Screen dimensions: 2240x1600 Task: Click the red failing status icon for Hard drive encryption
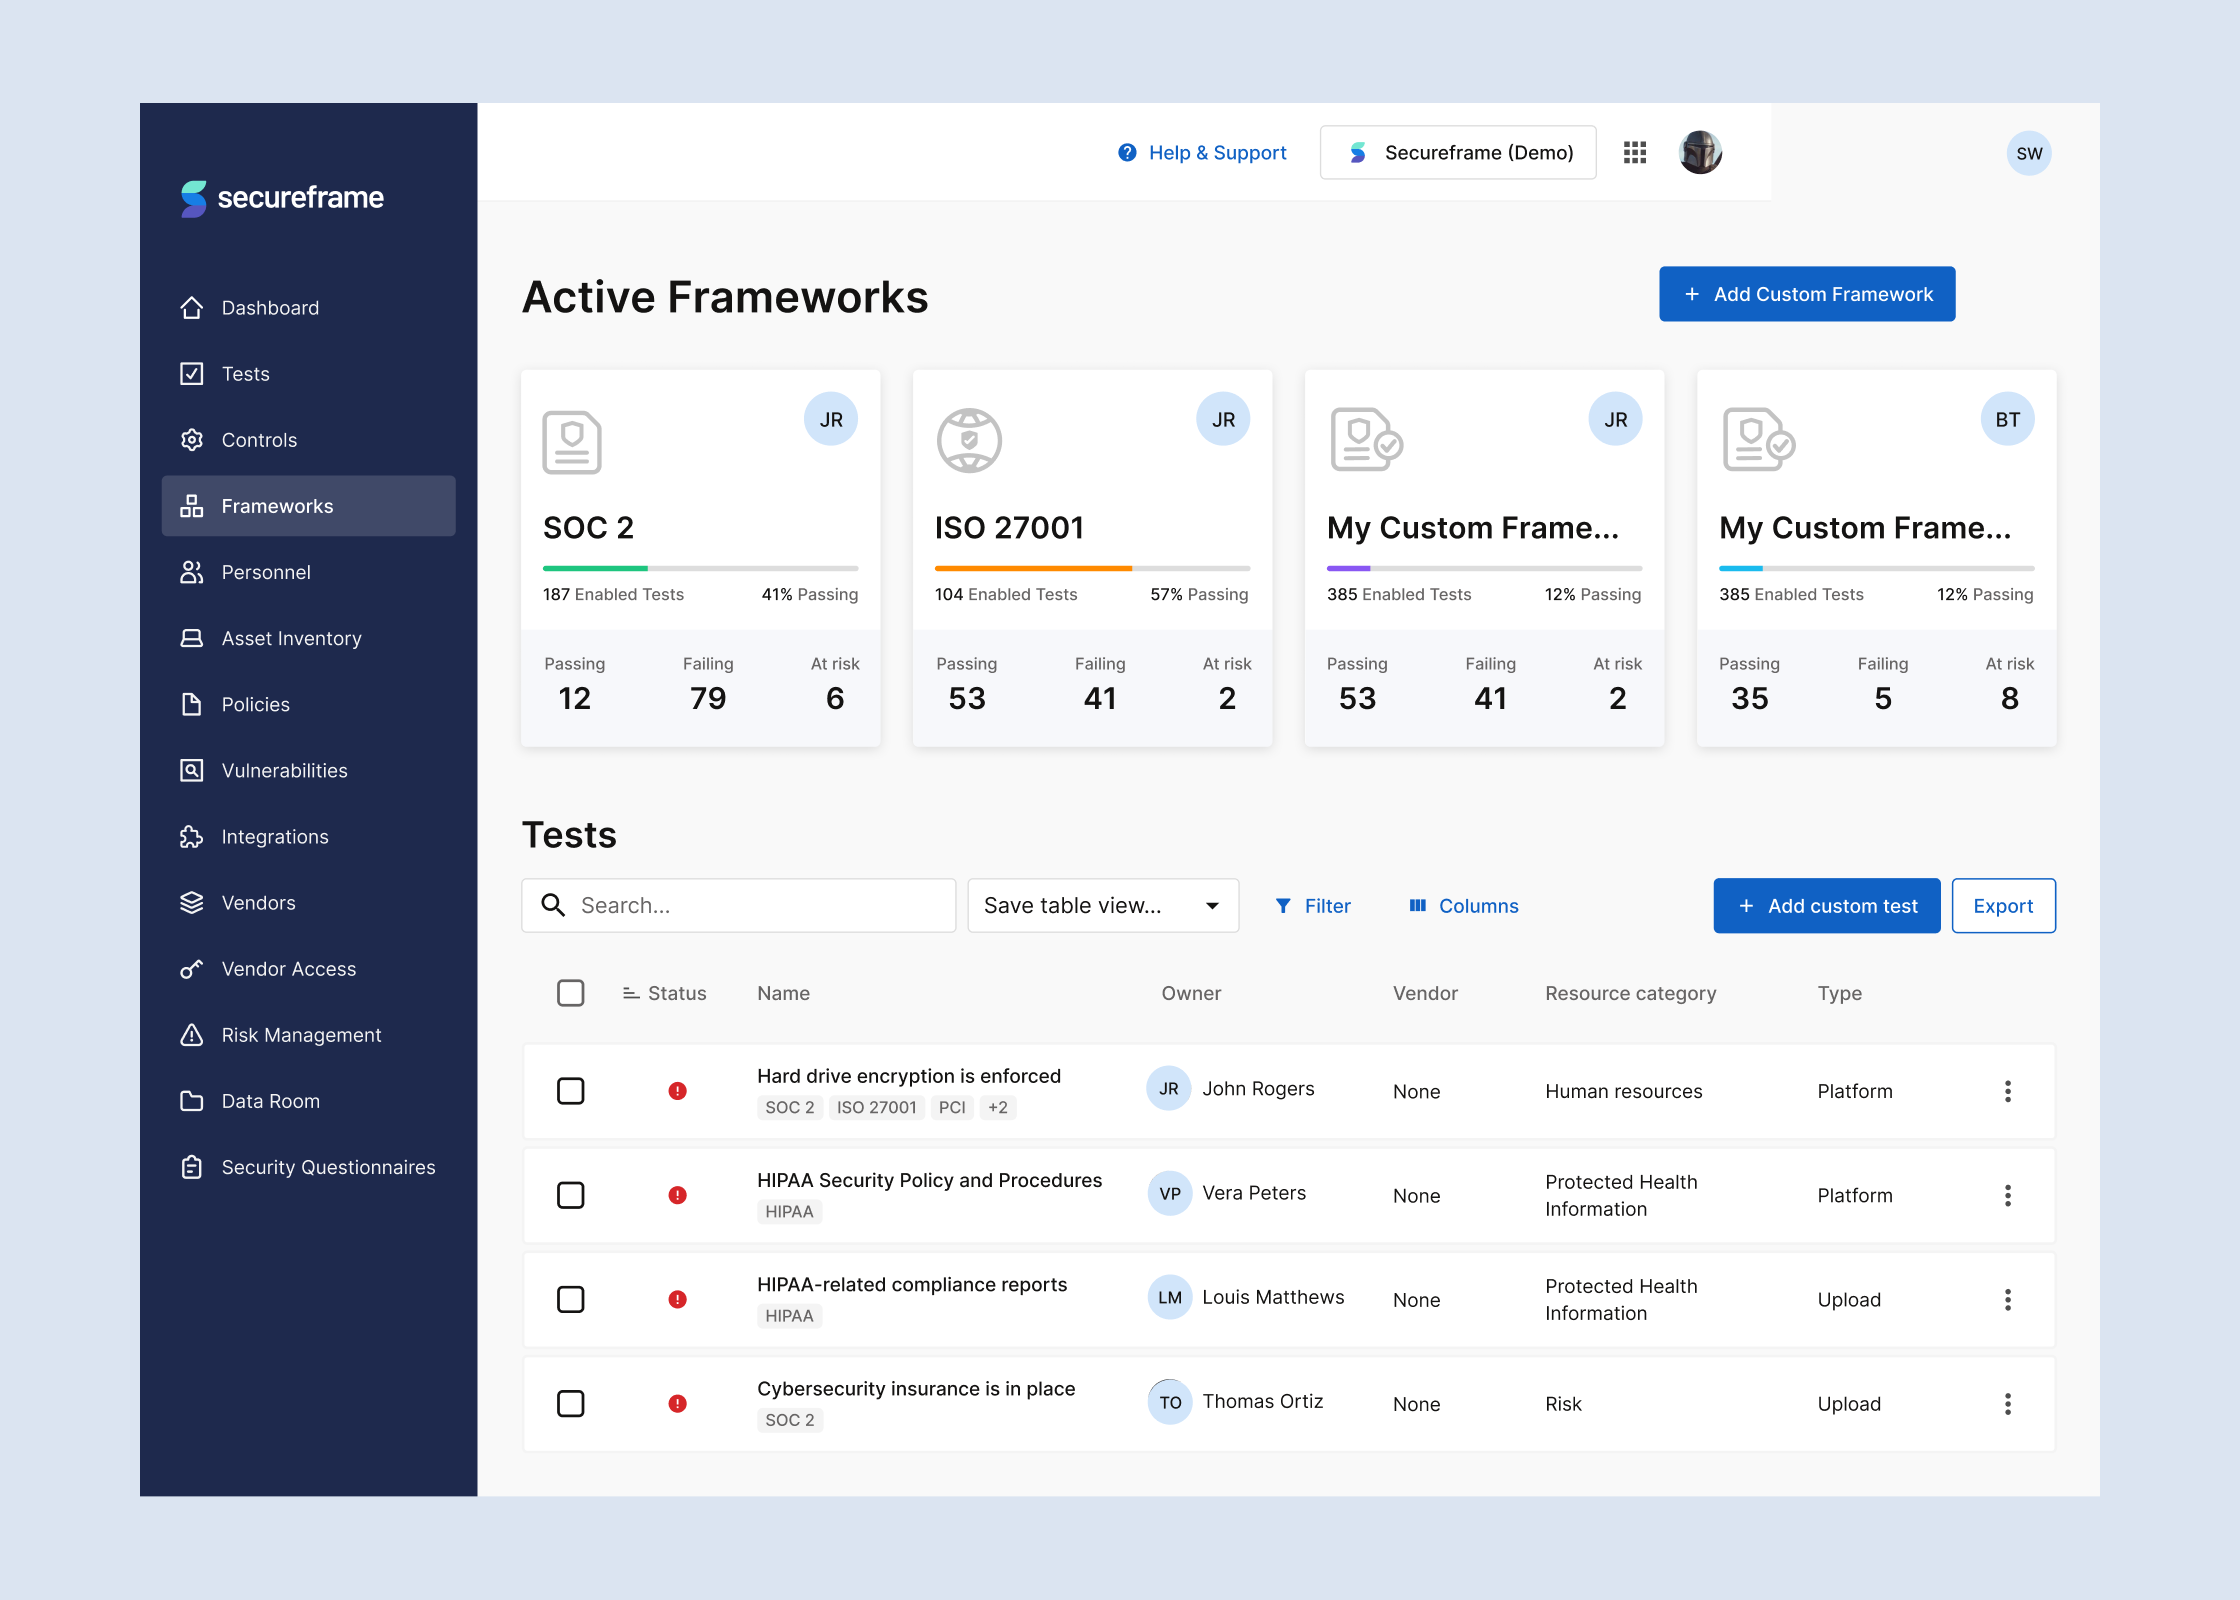click(677, 1091)
